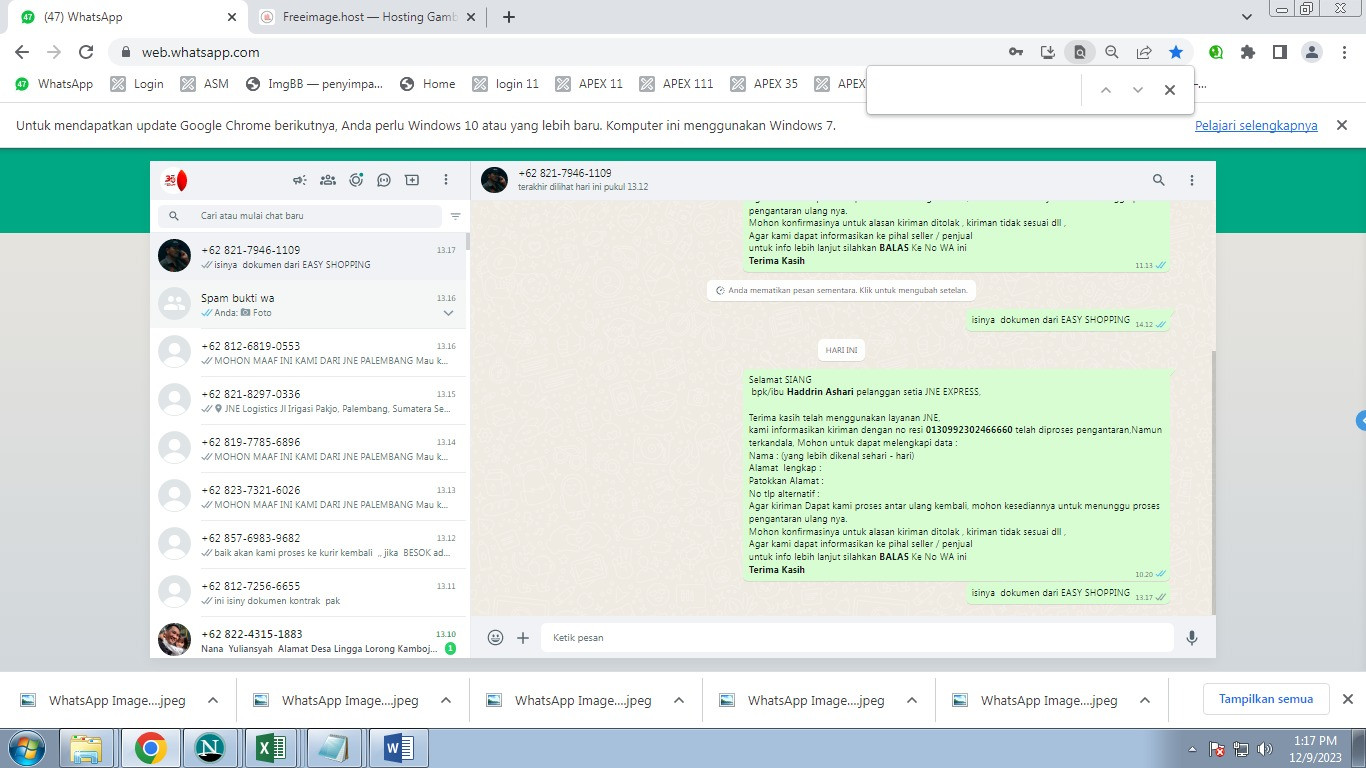Viewport: 1366px width, 768px height.
Task: Click the address bar web.whatsapp.com
Action: tap(200, 52)
